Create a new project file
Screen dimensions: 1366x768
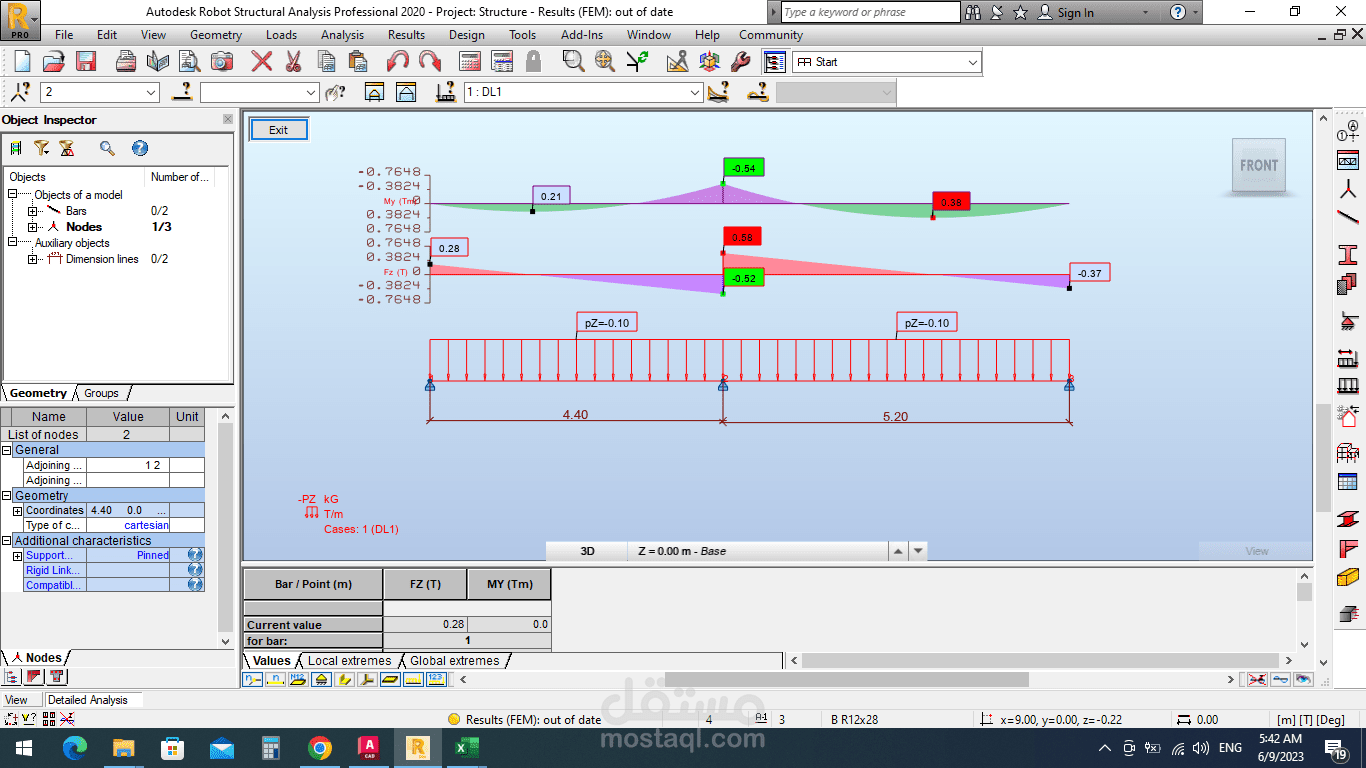click(23, 61)
